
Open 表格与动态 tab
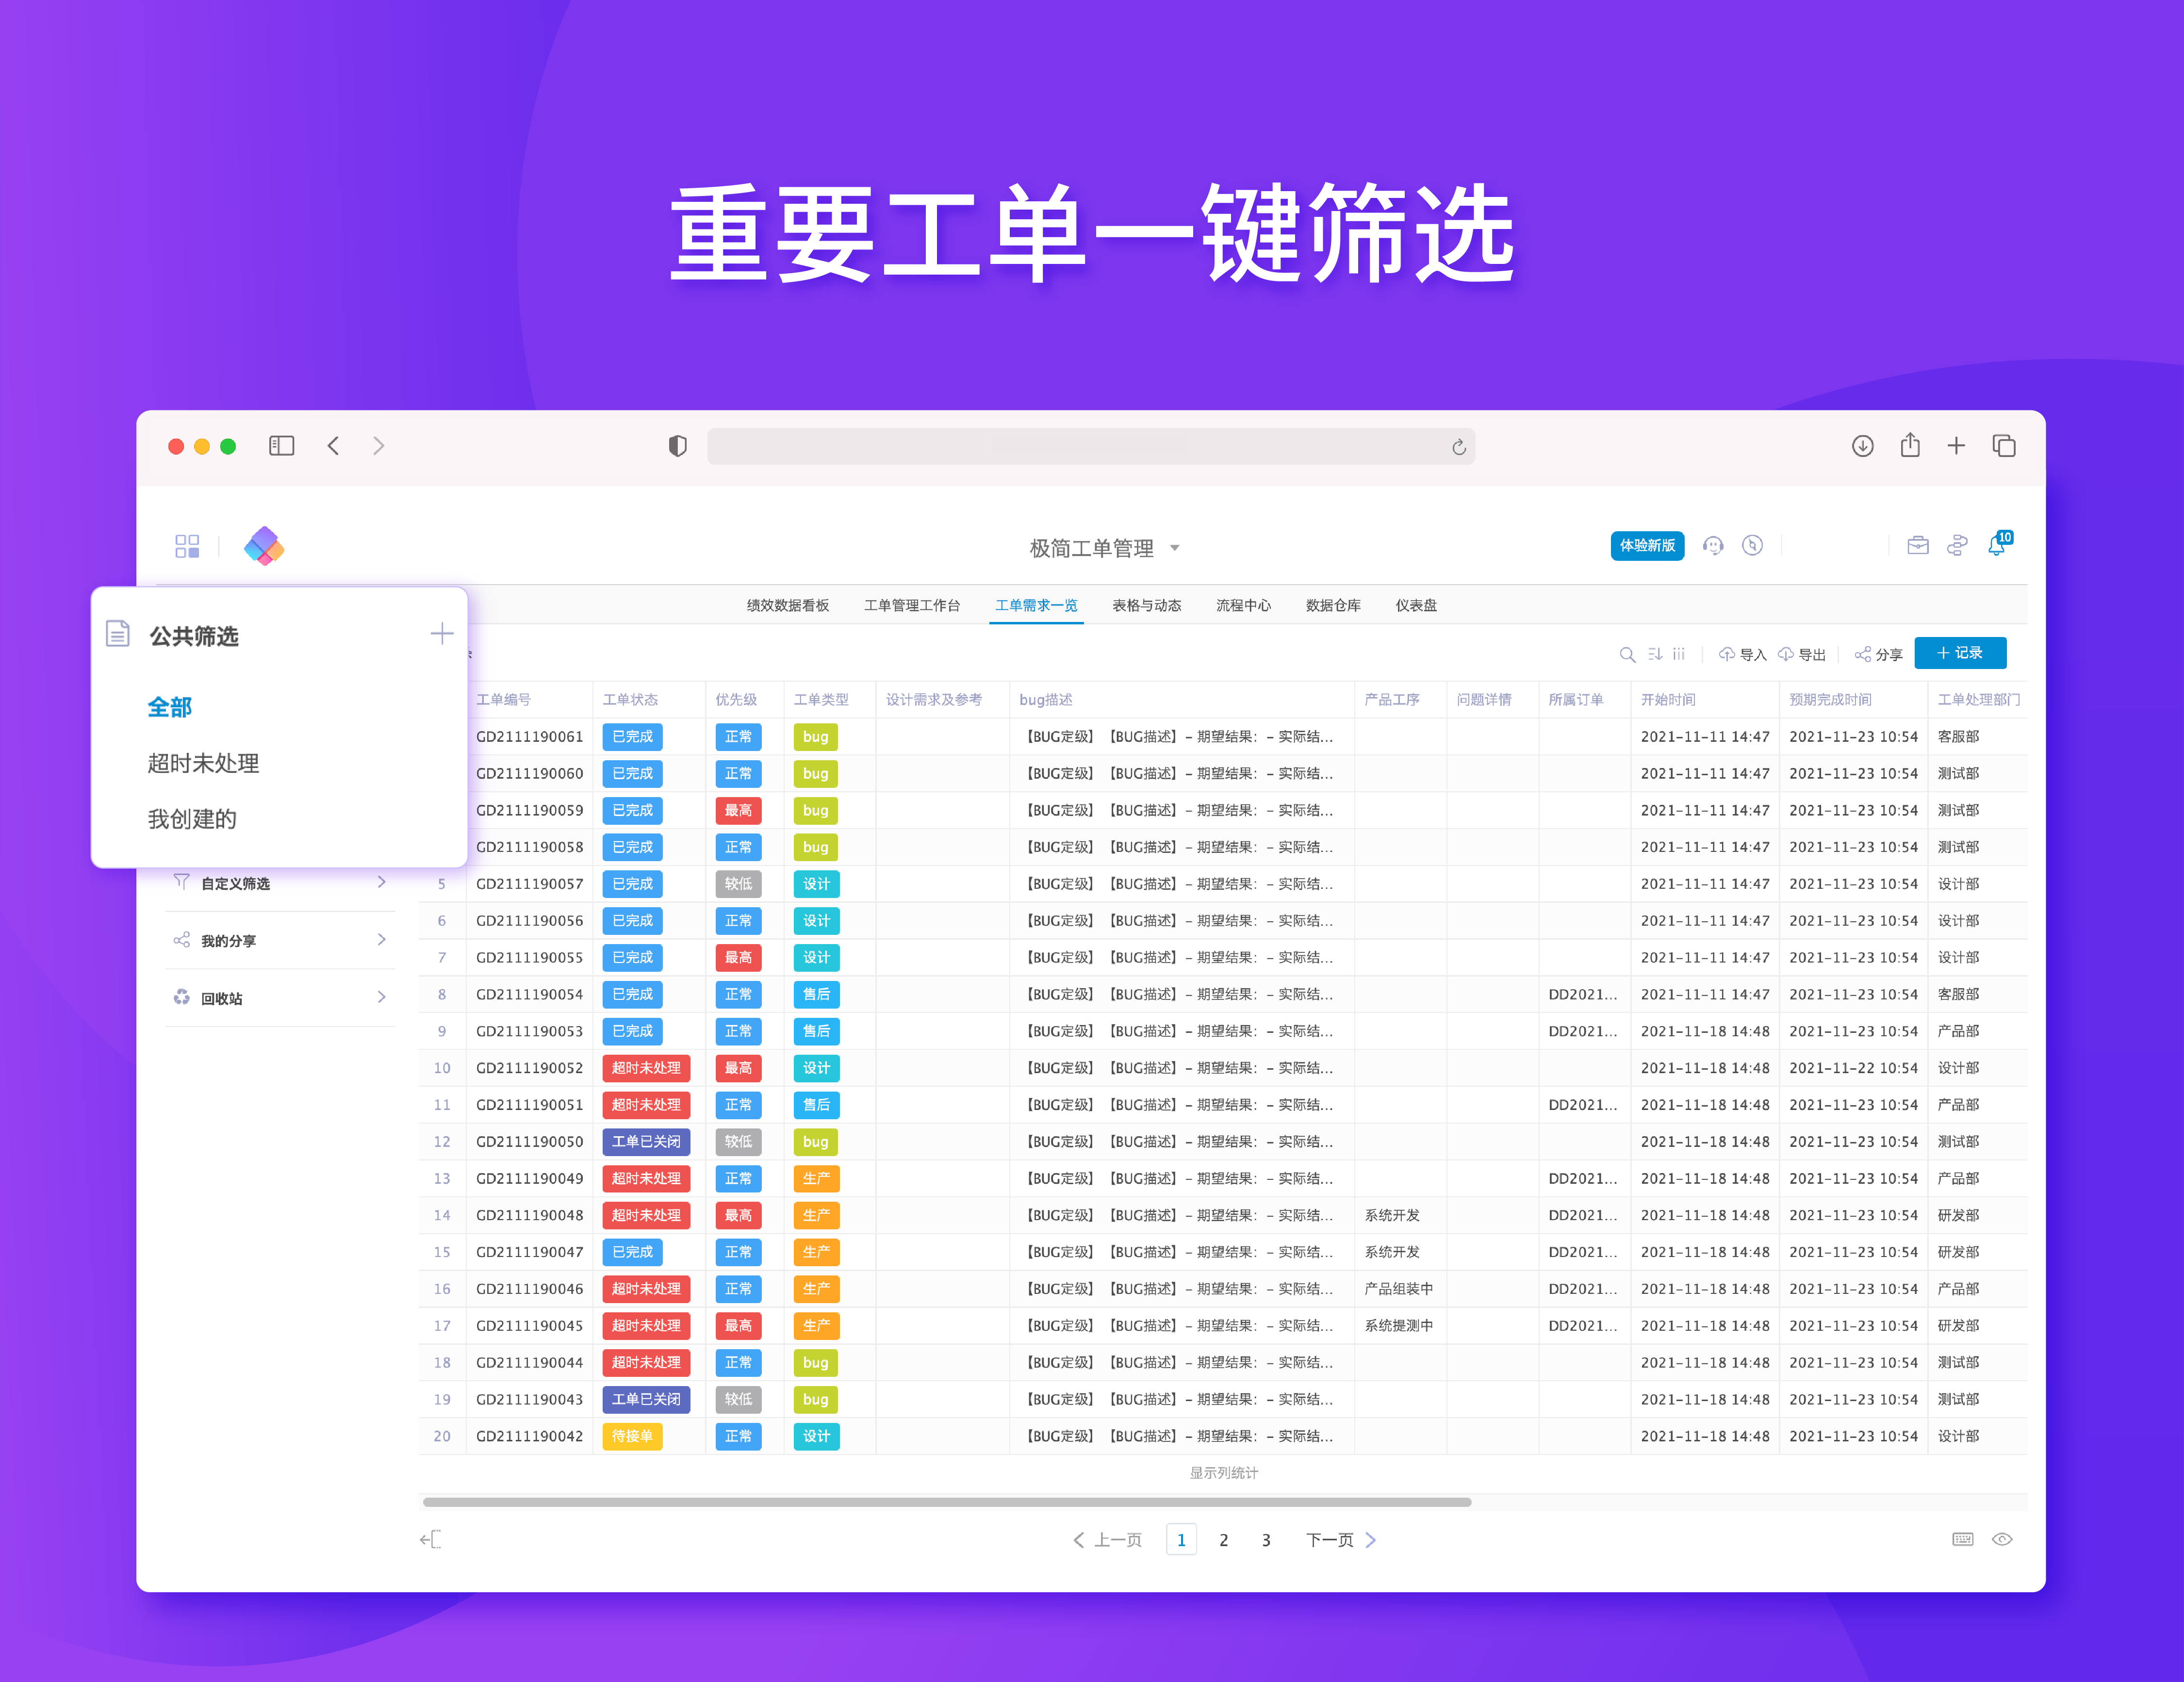(1146, 605)
